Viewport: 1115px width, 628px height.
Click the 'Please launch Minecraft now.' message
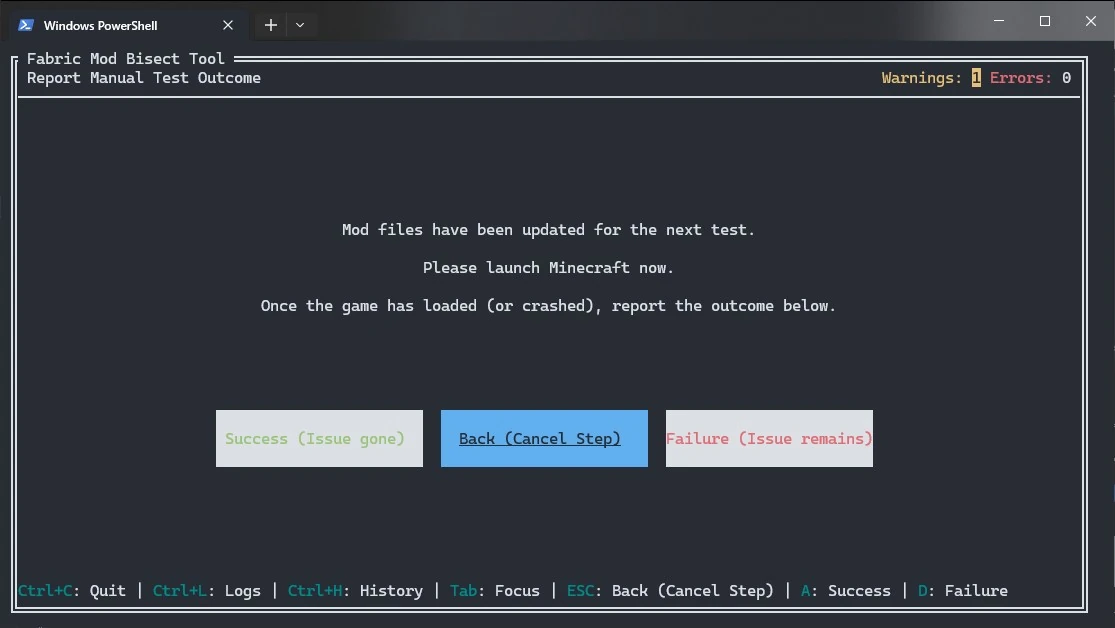coord(548,267)
